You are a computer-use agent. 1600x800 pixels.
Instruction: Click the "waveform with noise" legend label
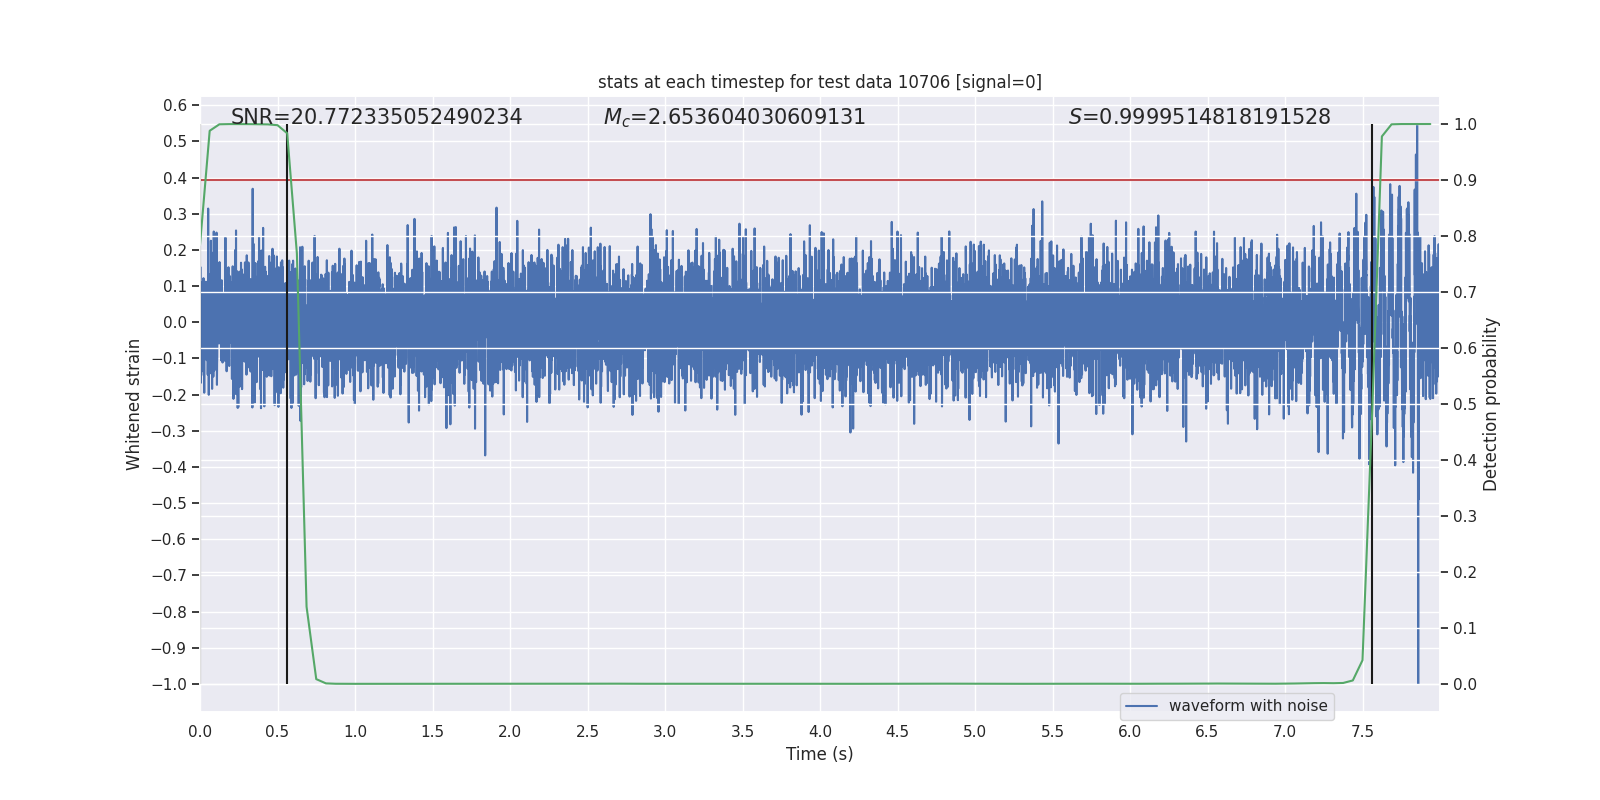tap(1247, 706)
